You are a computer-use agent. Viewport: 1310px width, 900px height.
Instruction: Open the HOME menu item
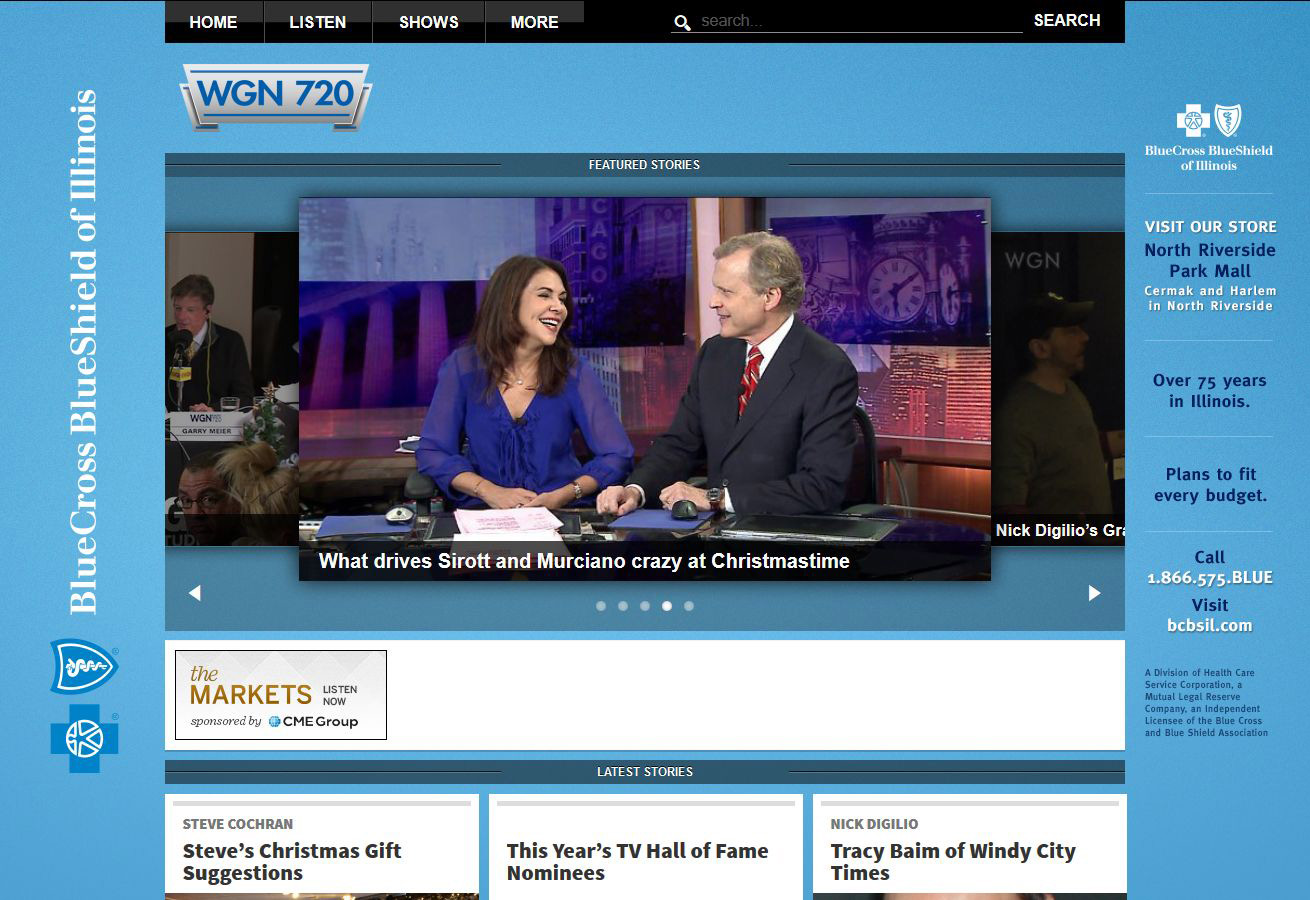click(213, 22)
